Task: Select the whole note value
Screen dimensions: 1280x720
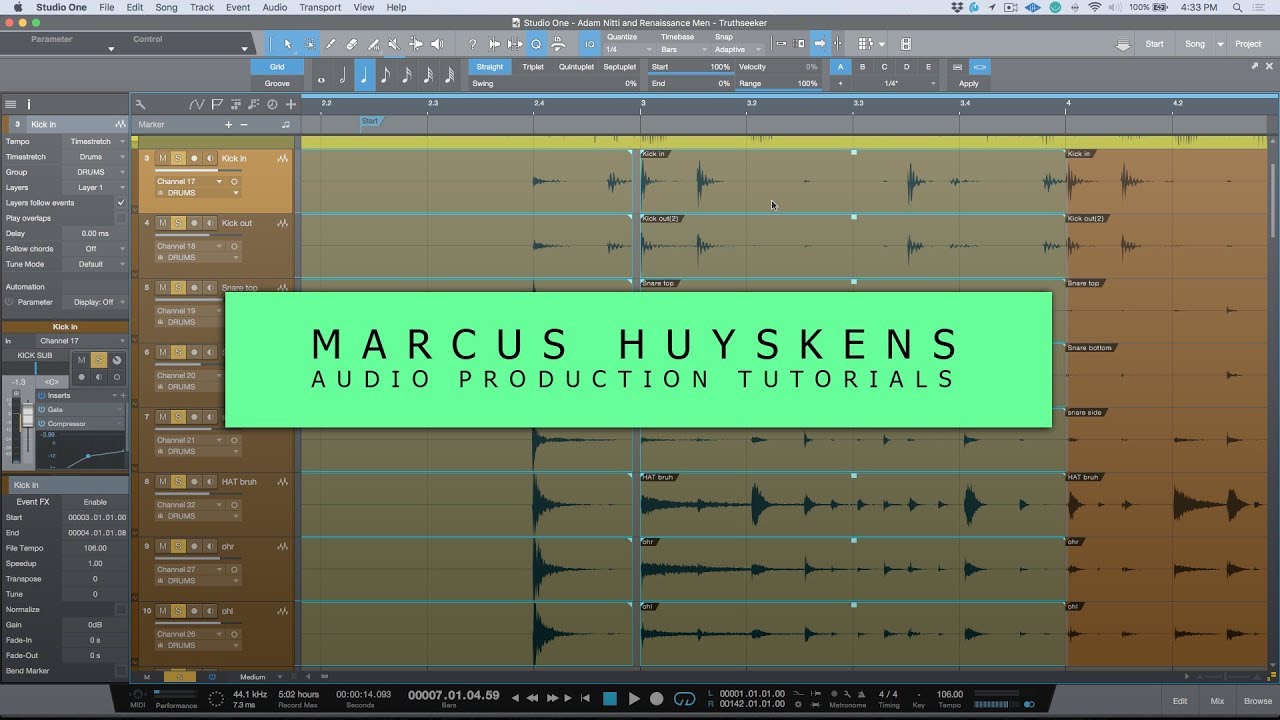Action: coord(321,76)
